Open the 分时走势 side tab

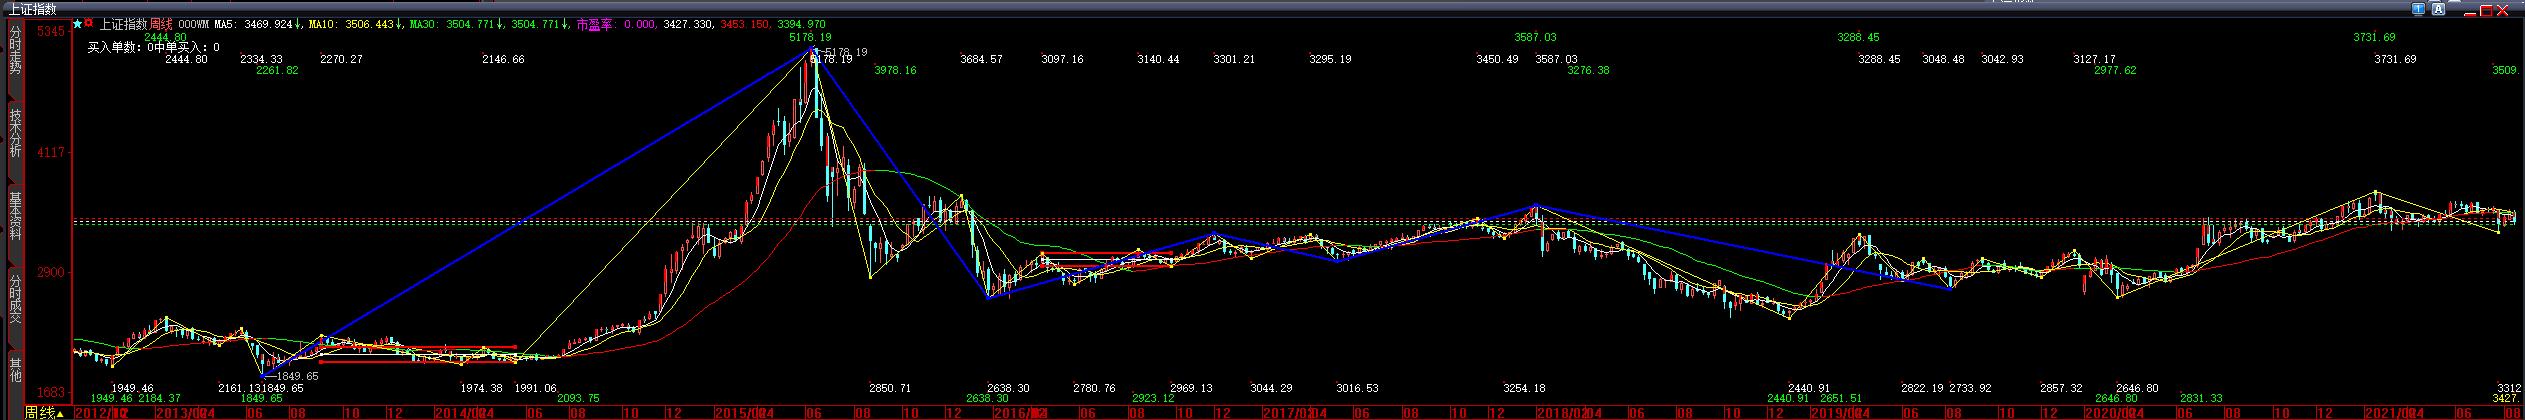click(15, 50)
